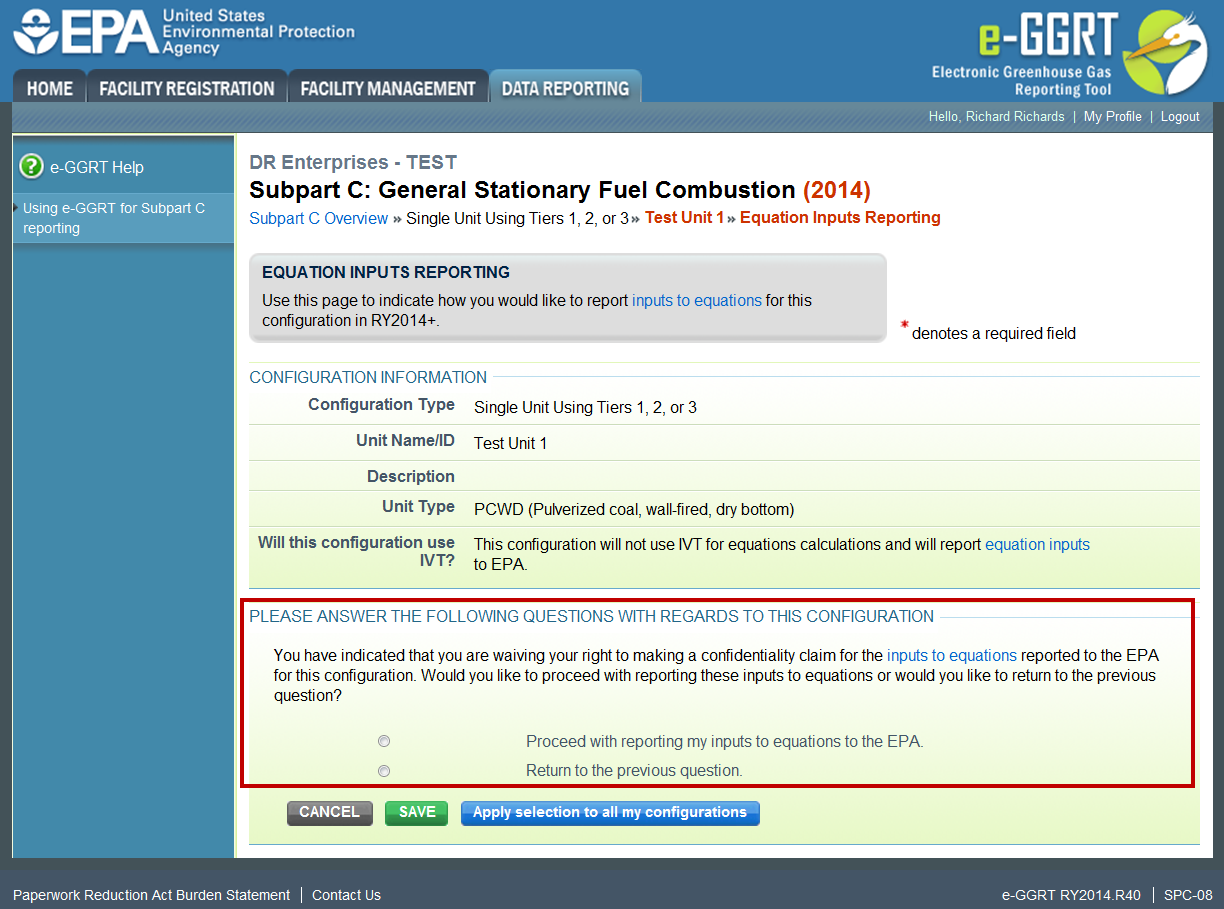
Task: Select the DATA REPORTING tab
Action: [565, 87]
